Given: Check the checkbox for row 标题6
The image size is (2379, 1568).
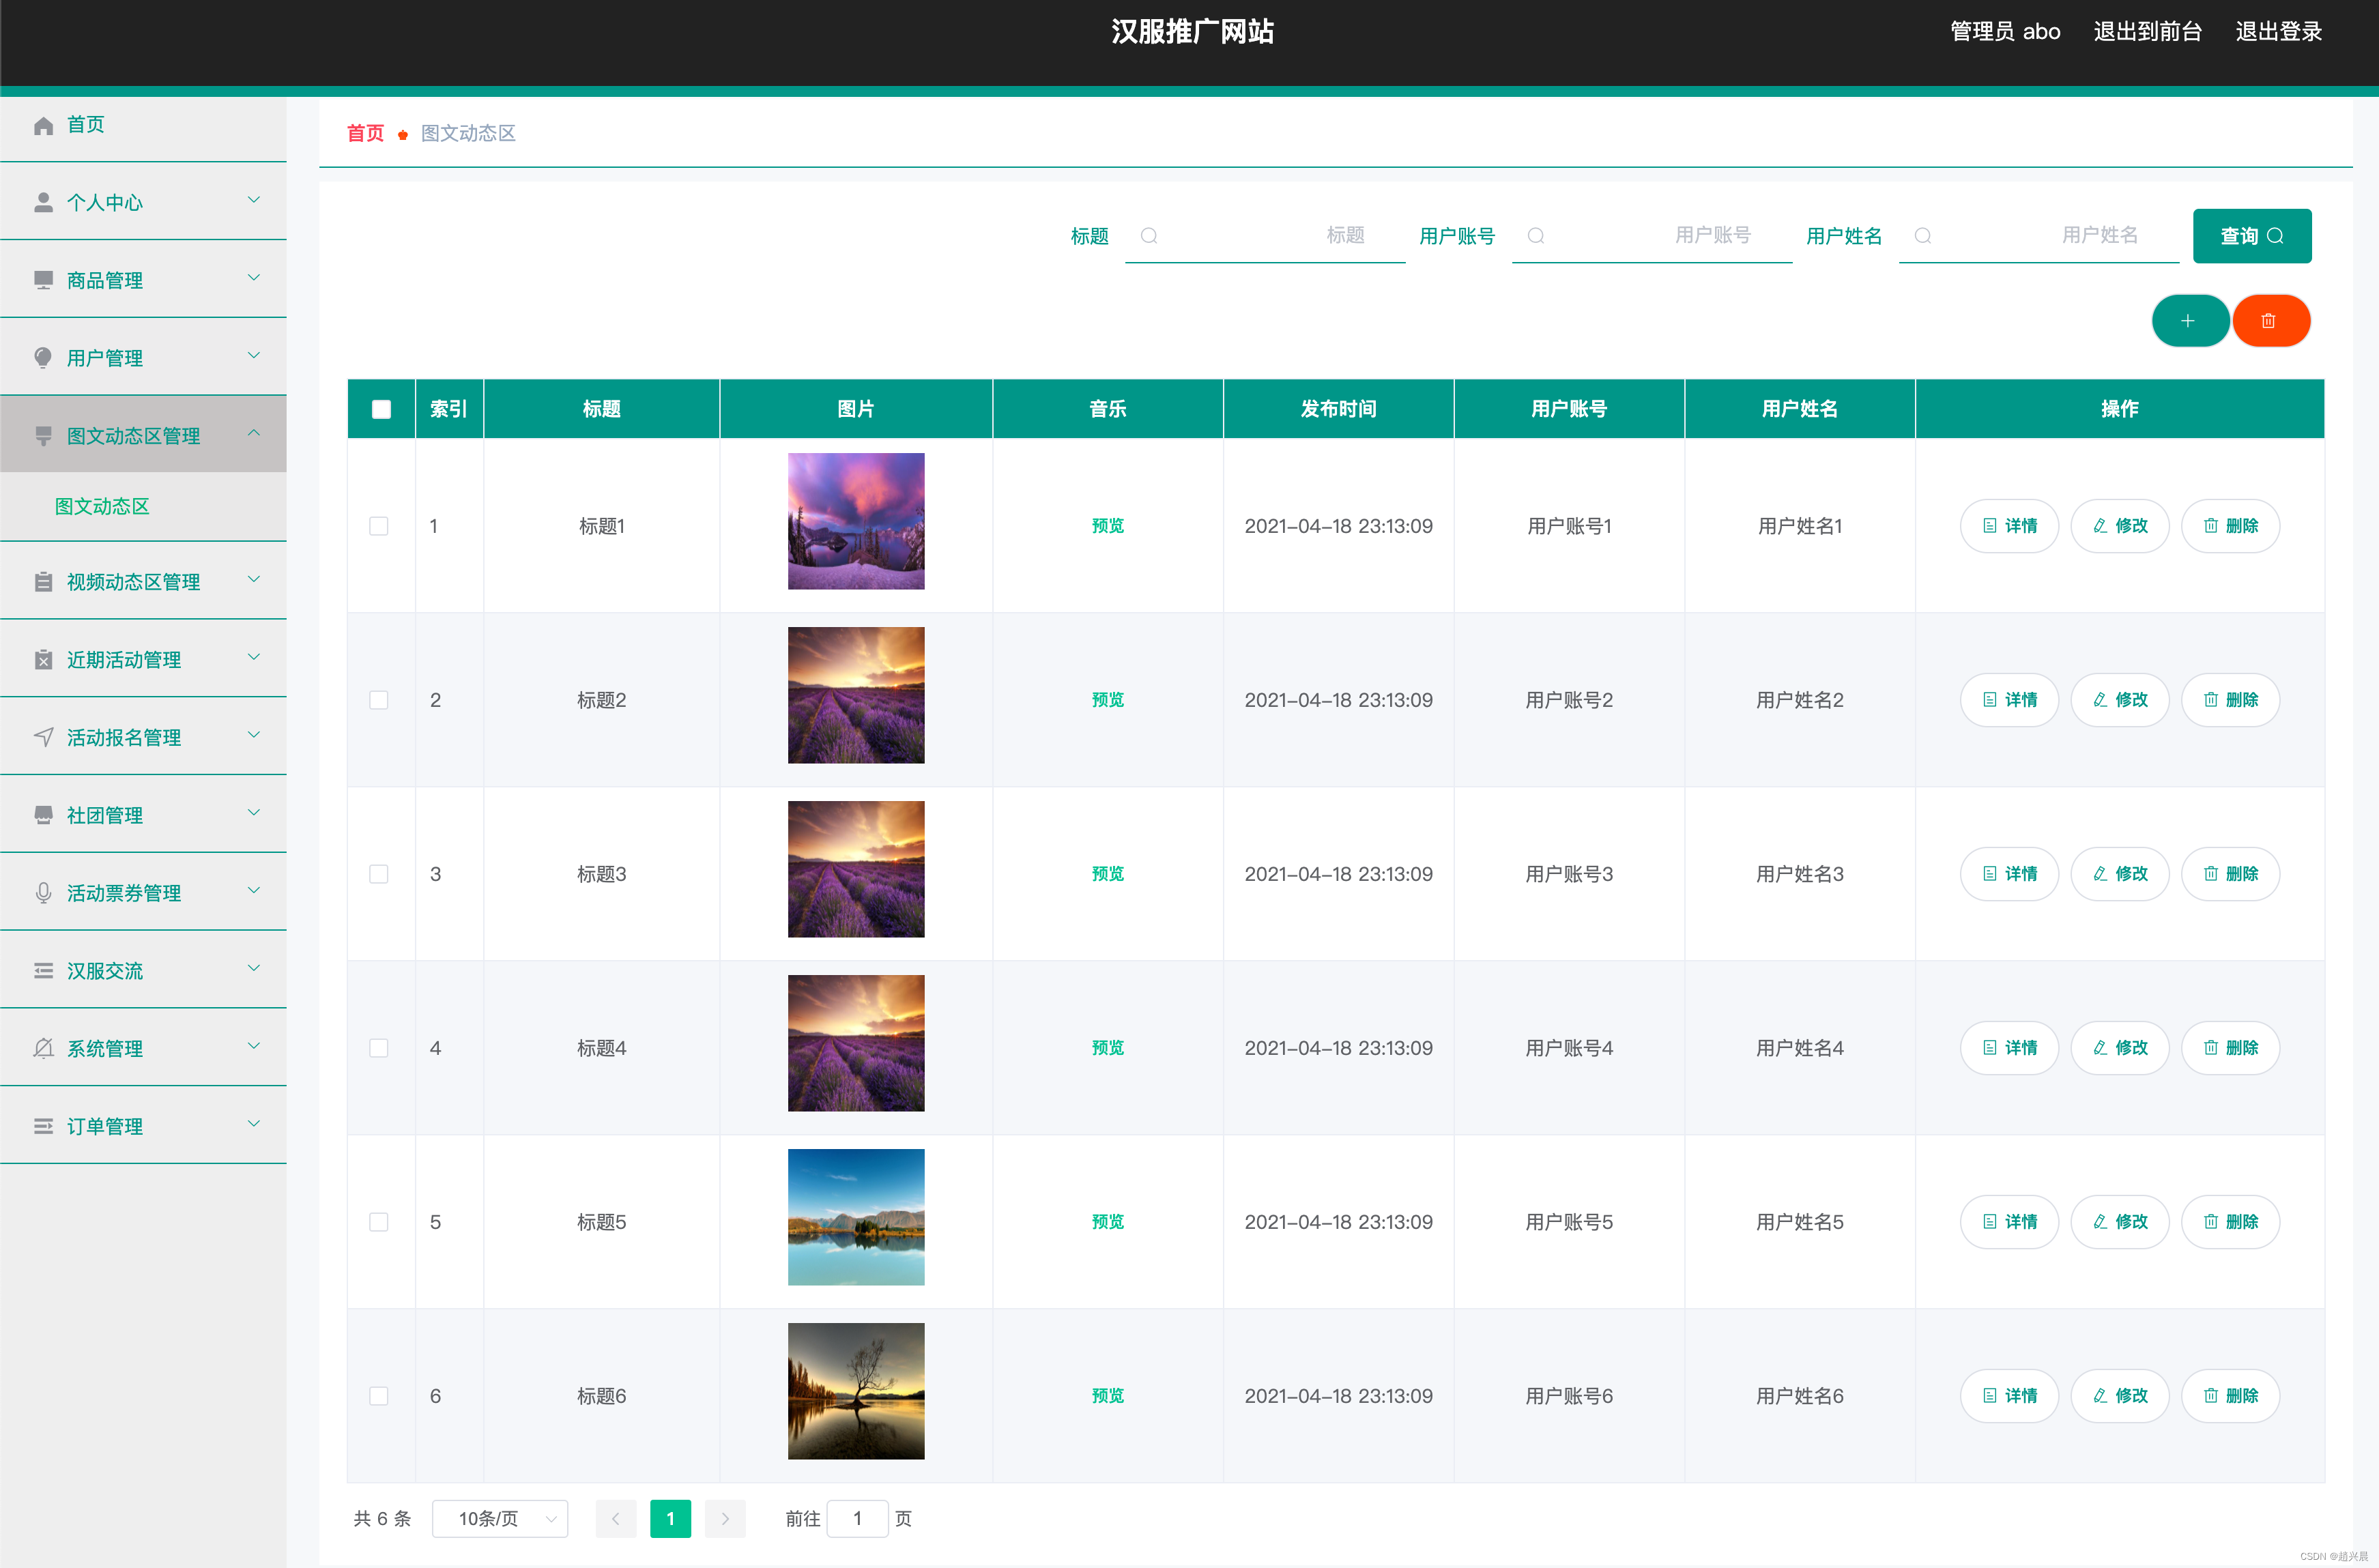Looking at the screenshot, I should pos(379,1396).
